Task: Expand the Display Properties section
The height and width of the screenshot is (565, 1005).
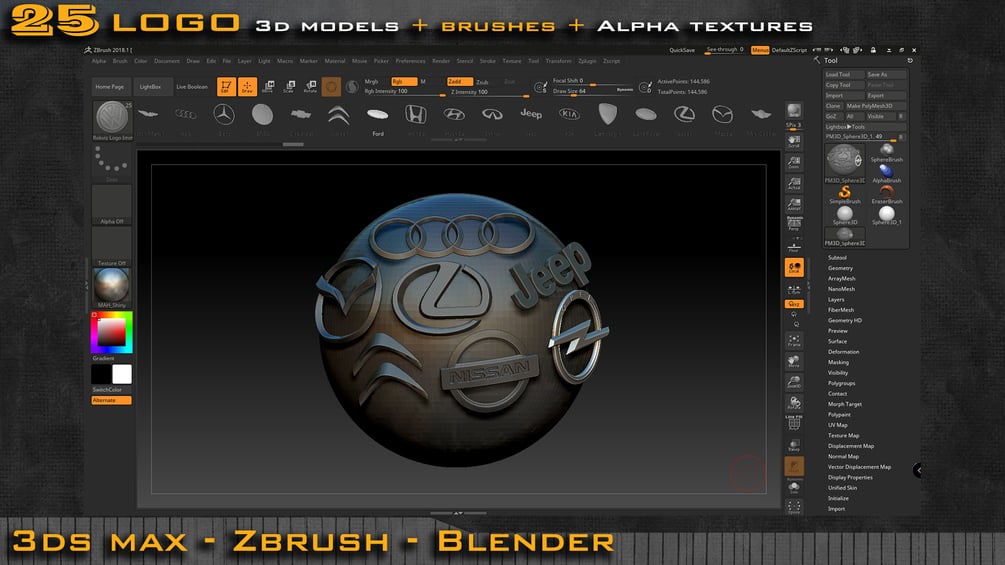Action: 850,477
